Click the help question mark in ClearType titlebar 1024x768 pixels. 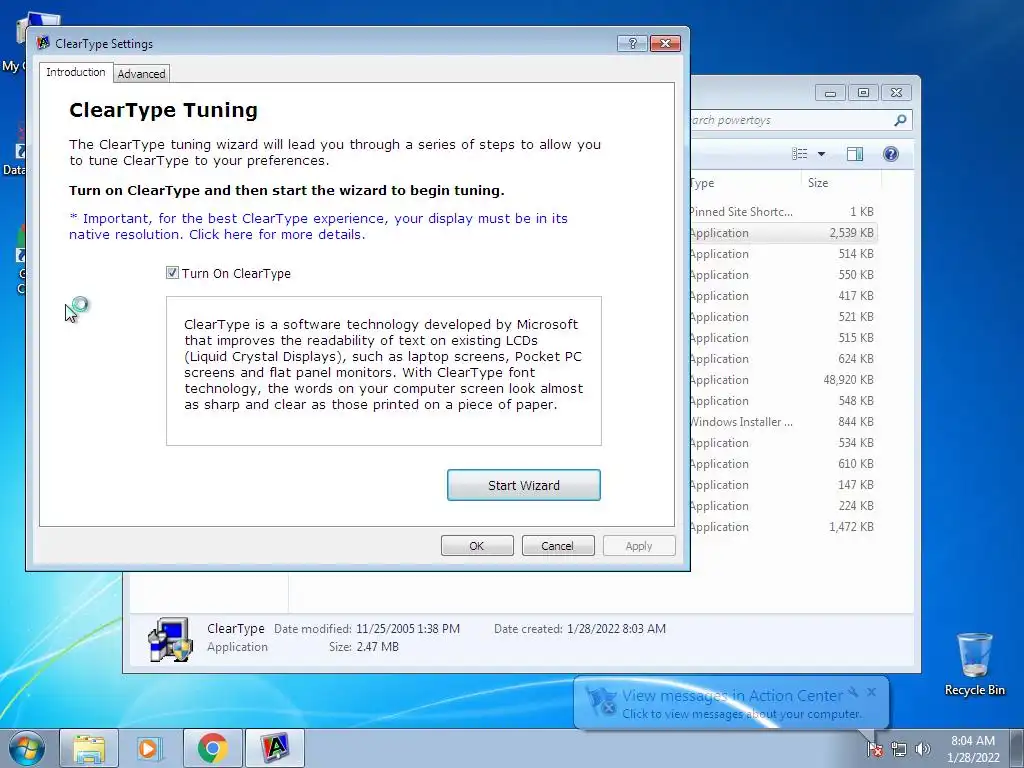coord(632,43)
